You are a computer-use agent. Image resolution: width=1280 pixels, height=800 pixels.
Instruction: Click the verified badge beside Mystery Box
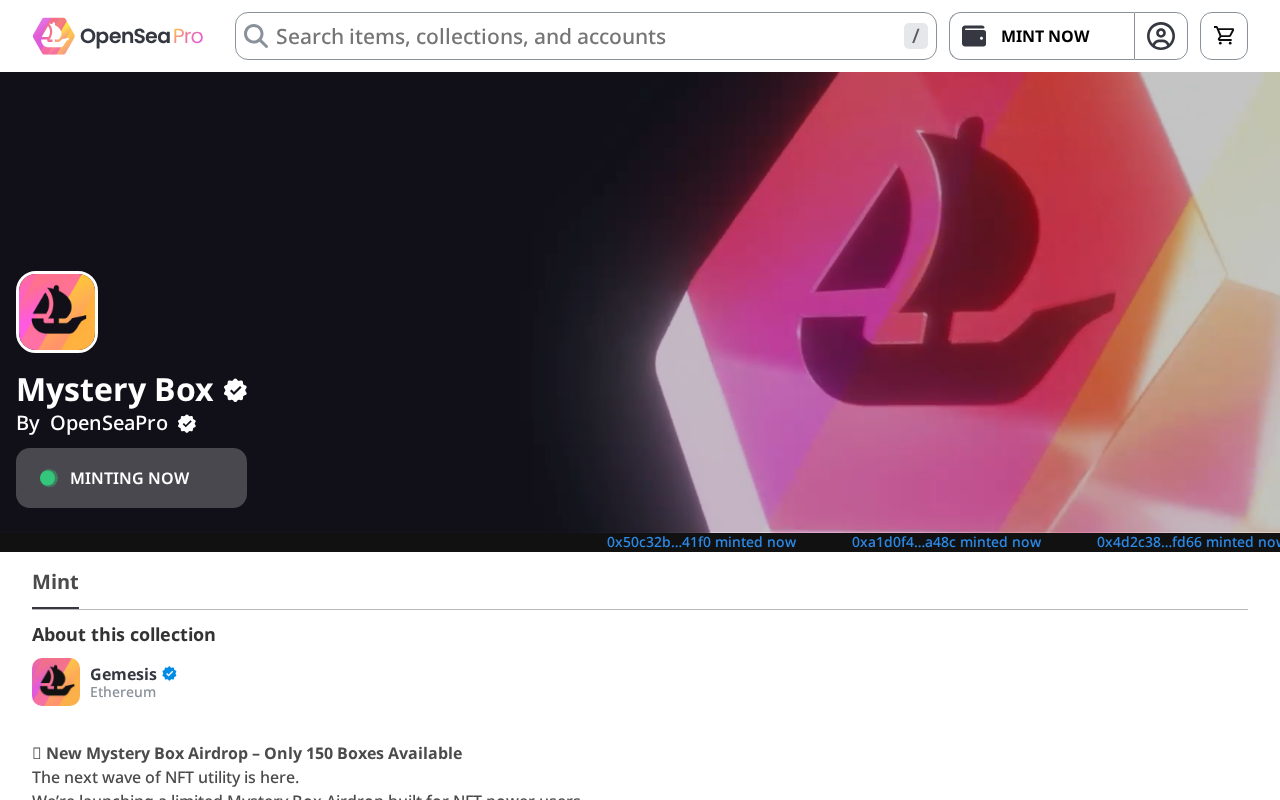tap(235, 390)
